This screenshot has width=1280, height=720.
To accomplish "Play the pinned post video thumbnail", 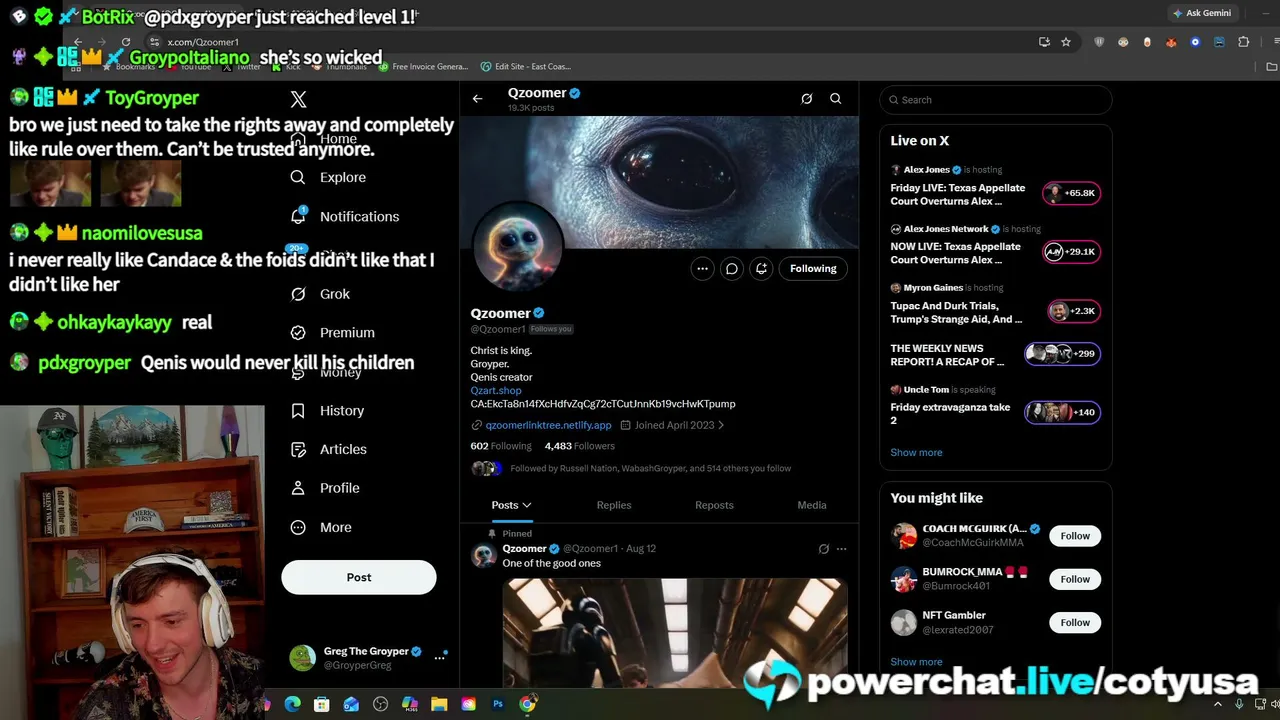I will pyautogui.click(x=675, y=632).
